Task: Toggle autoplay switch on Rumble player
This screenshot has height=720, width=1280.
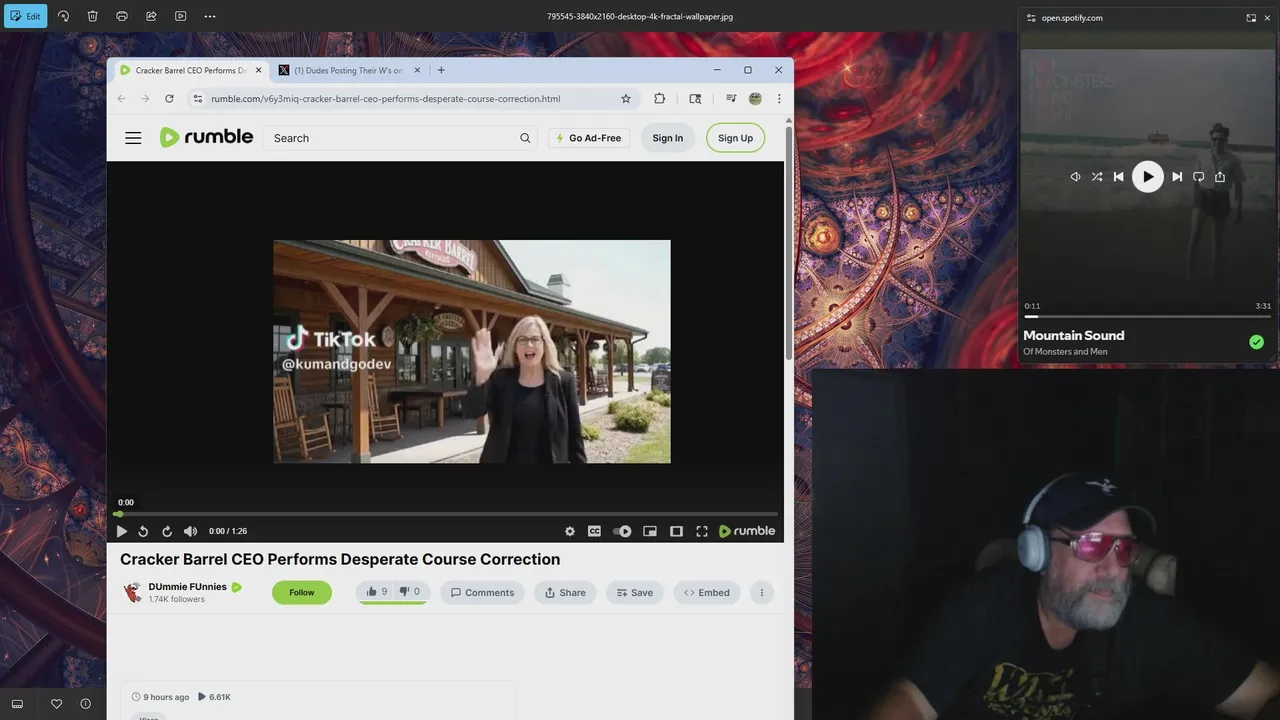Action: [x=622, y=531]
